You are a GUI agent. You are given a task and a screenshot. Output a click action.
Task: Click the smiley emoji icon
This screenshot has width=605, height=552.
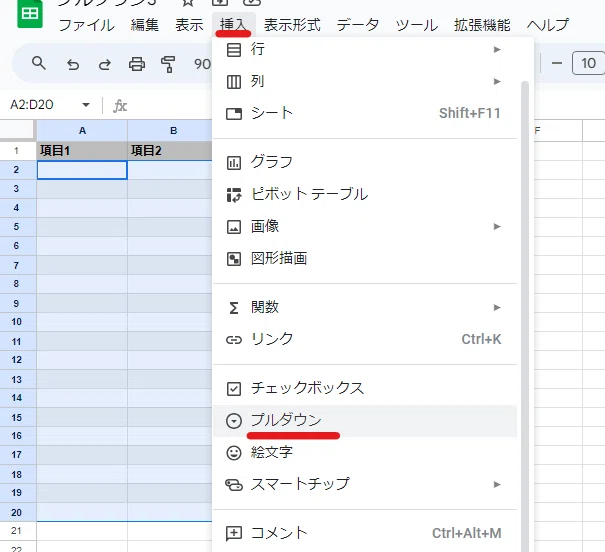point(234,453)
